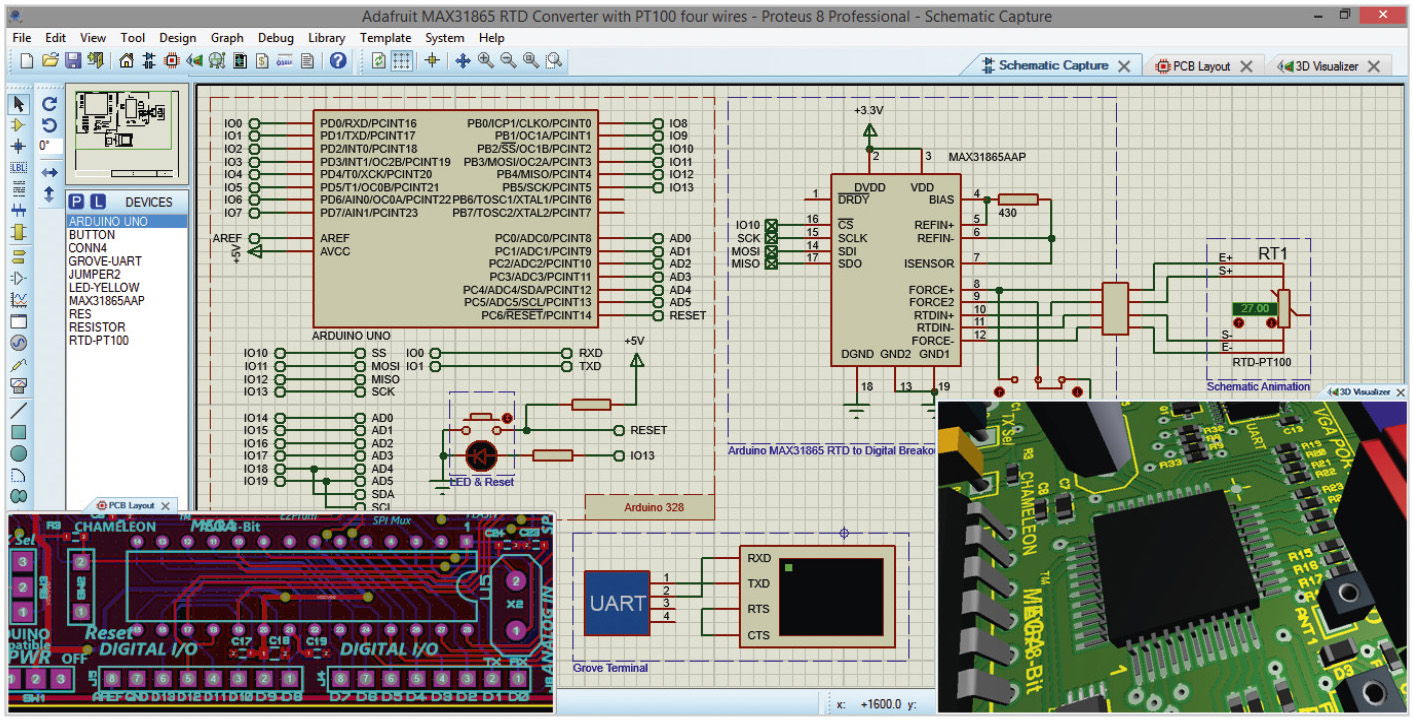
Task: Zoom to view the entire sheet
Action: 530,60
